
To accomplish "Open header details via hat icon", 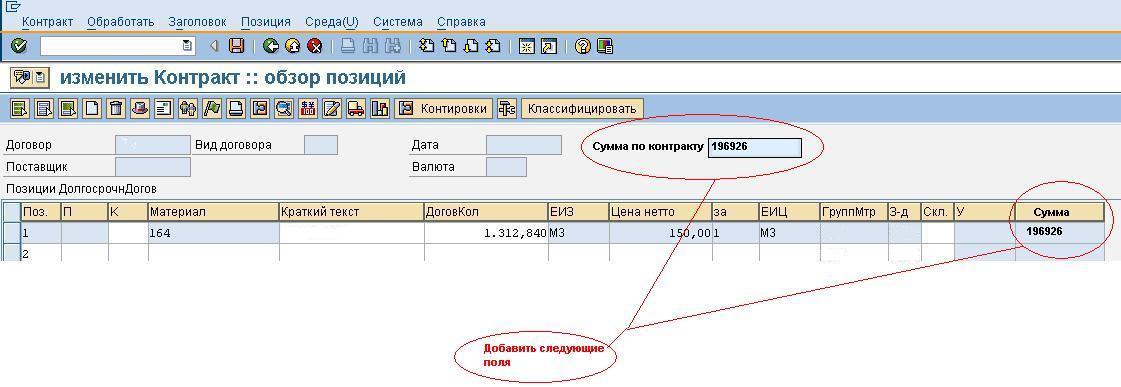I will click(x=140, y=109).
